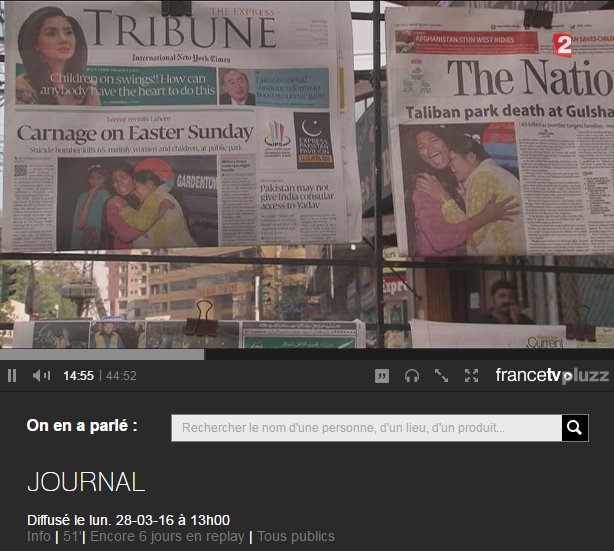
Task: Seek in the video progress bar
Action: (307, 354)
